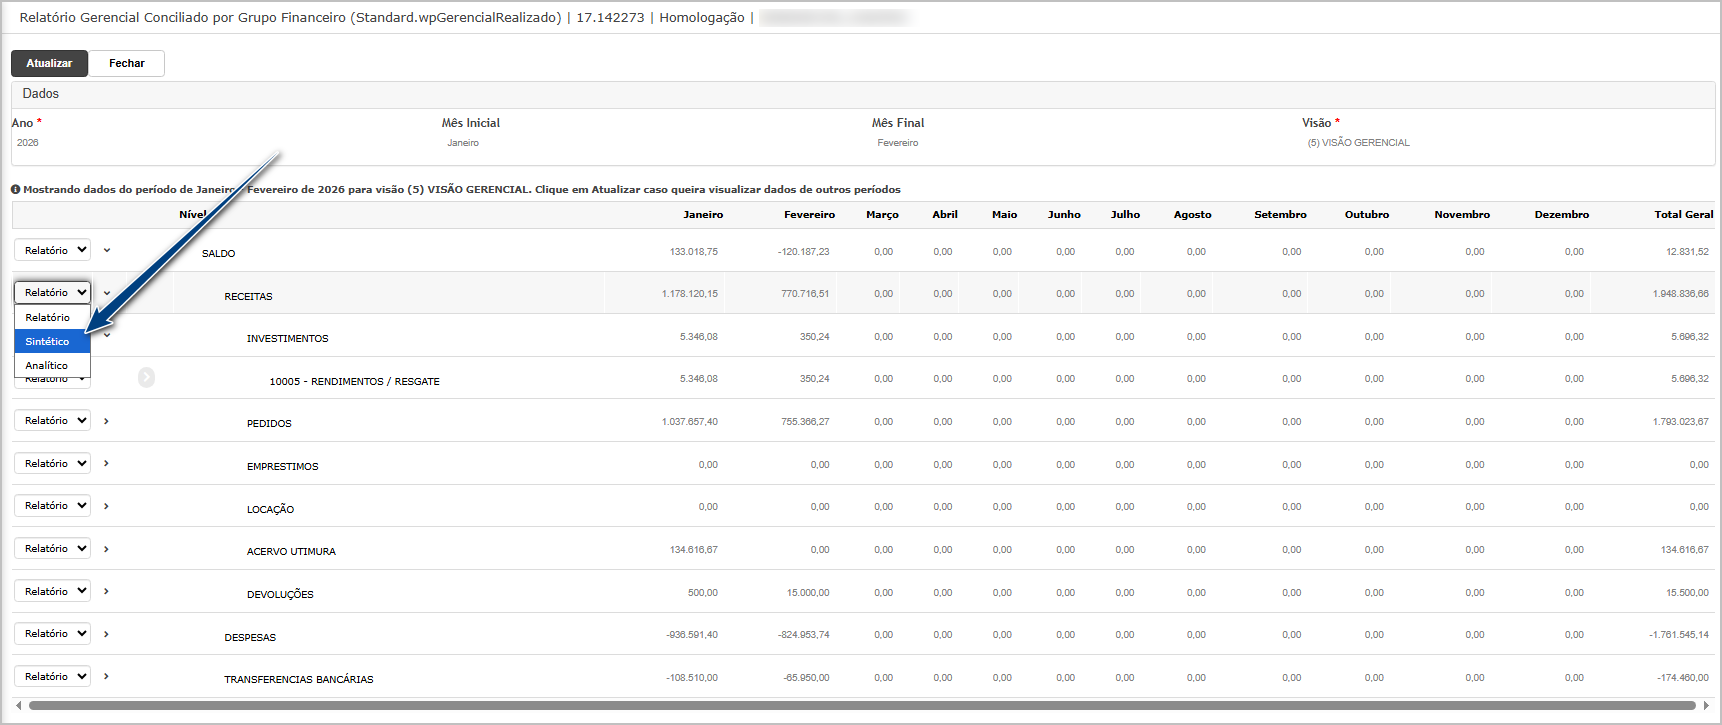
Task: Select the Sintético dropdown option
Action: click(52, 341)
